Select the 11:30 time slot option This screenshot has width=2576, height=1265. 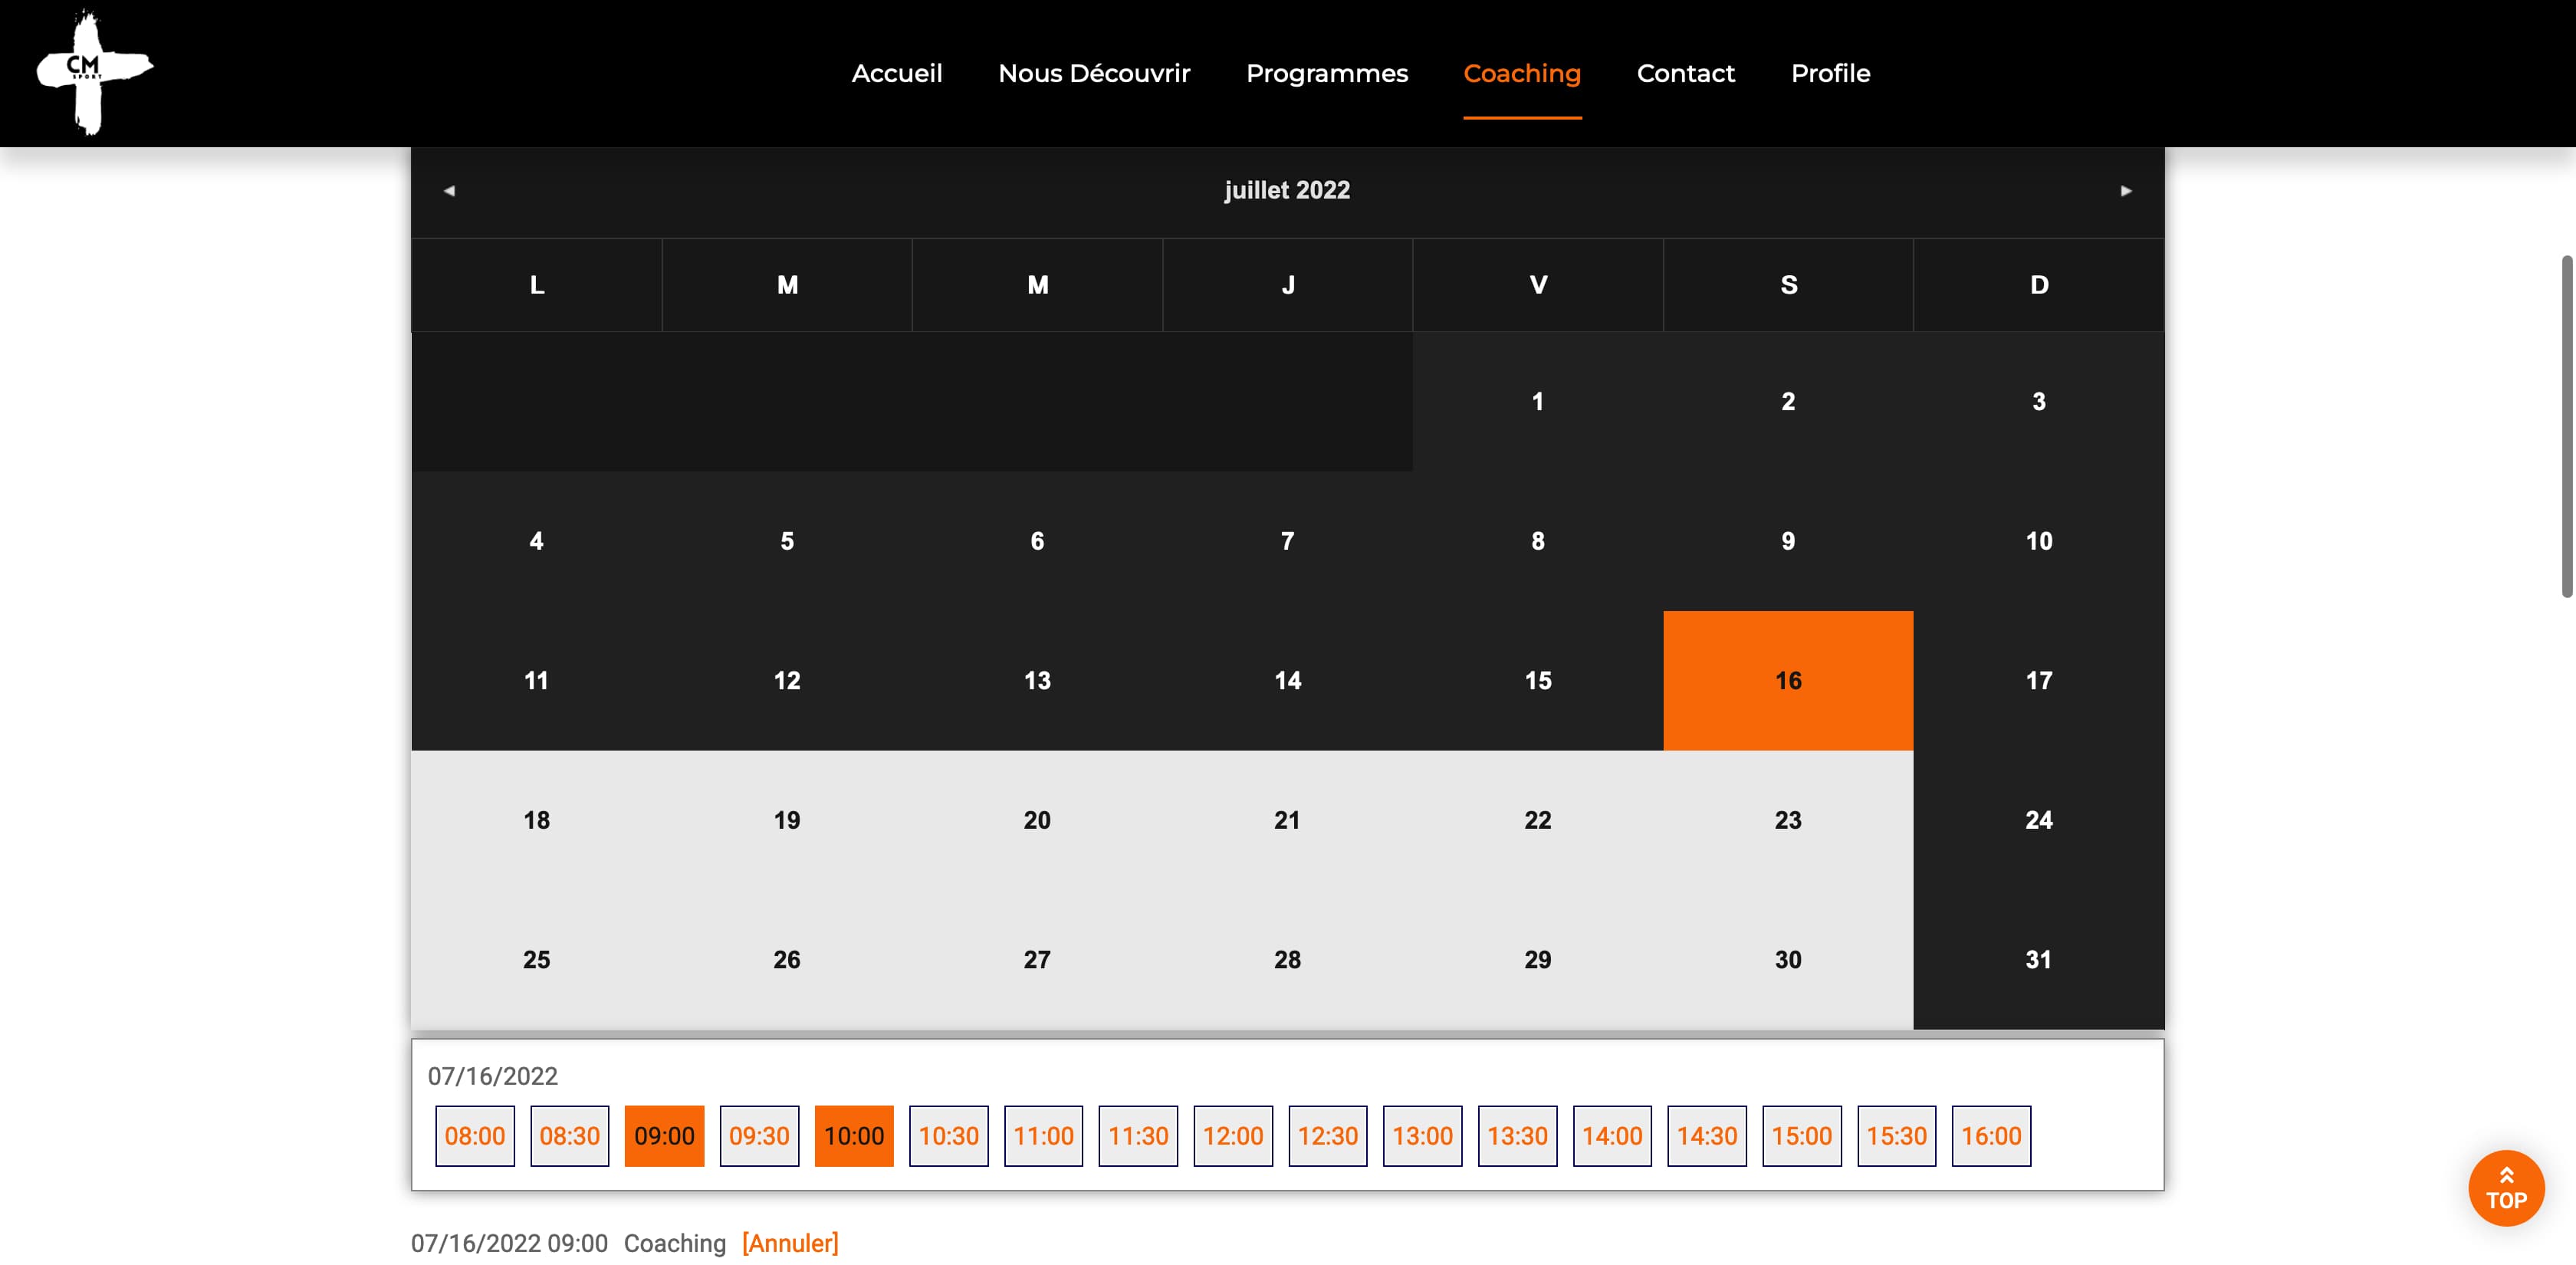coord(1137,1135)
